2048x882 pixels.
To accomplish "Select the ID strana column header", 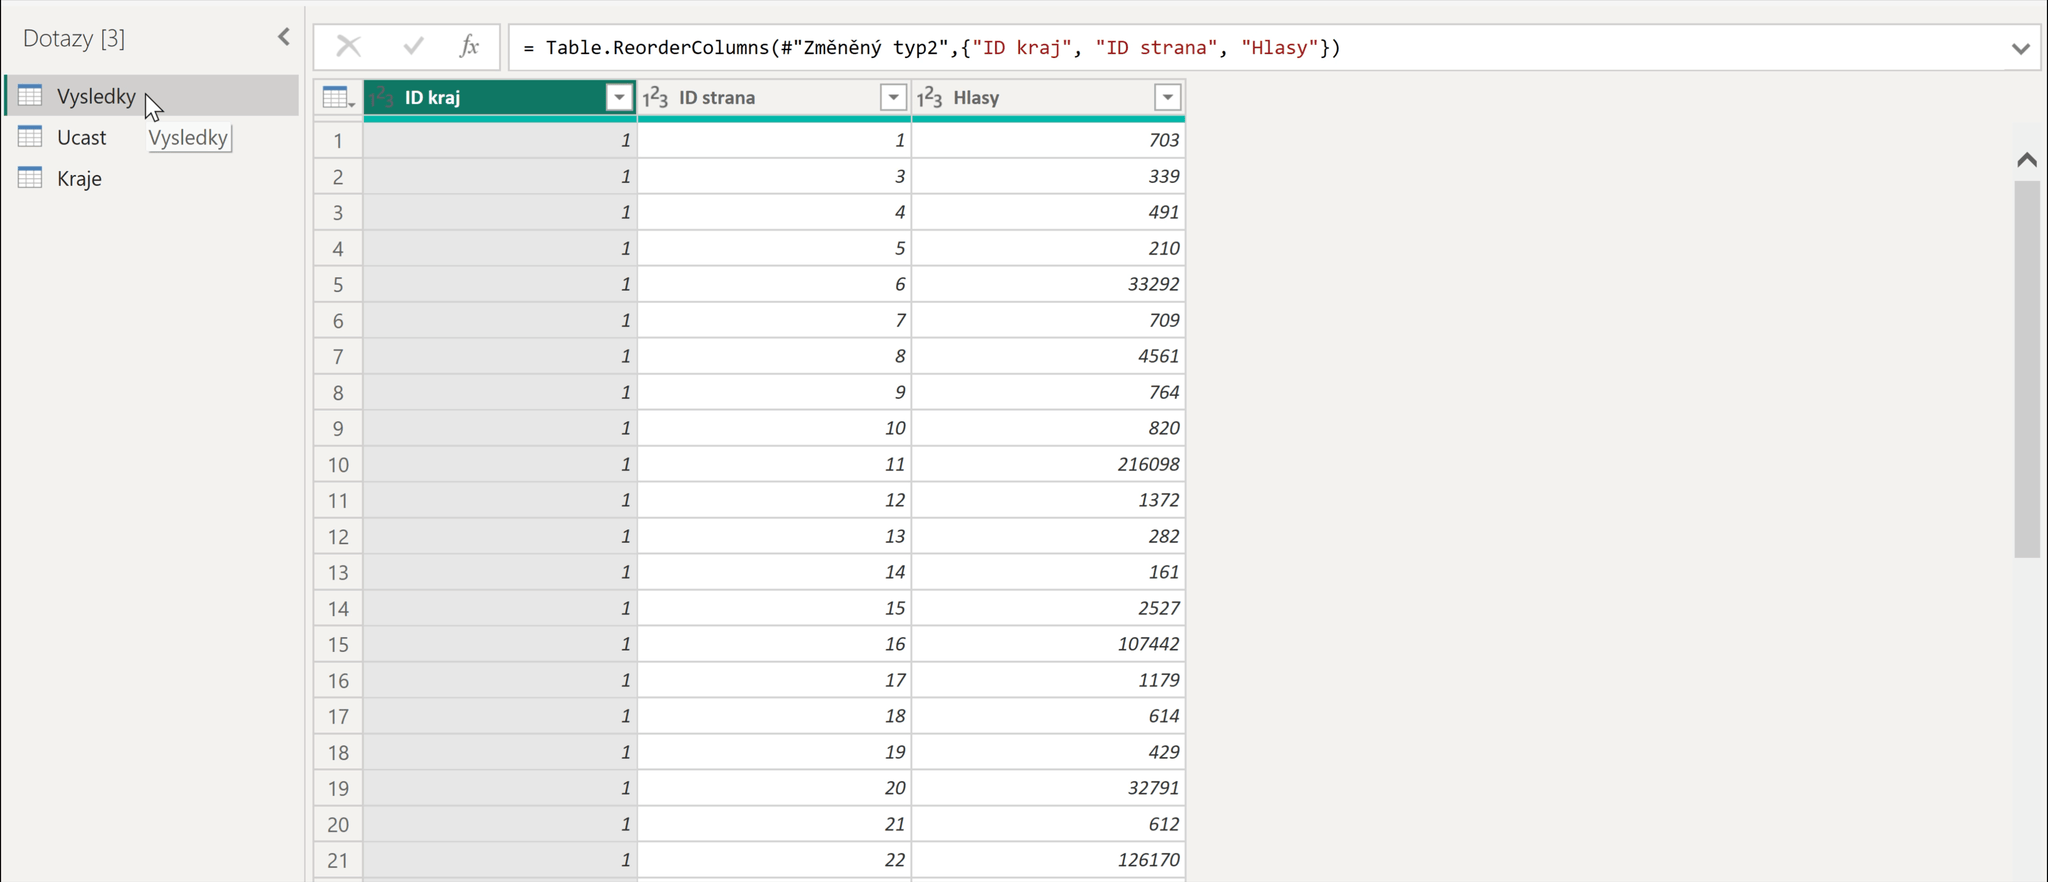I will [774, 98].
